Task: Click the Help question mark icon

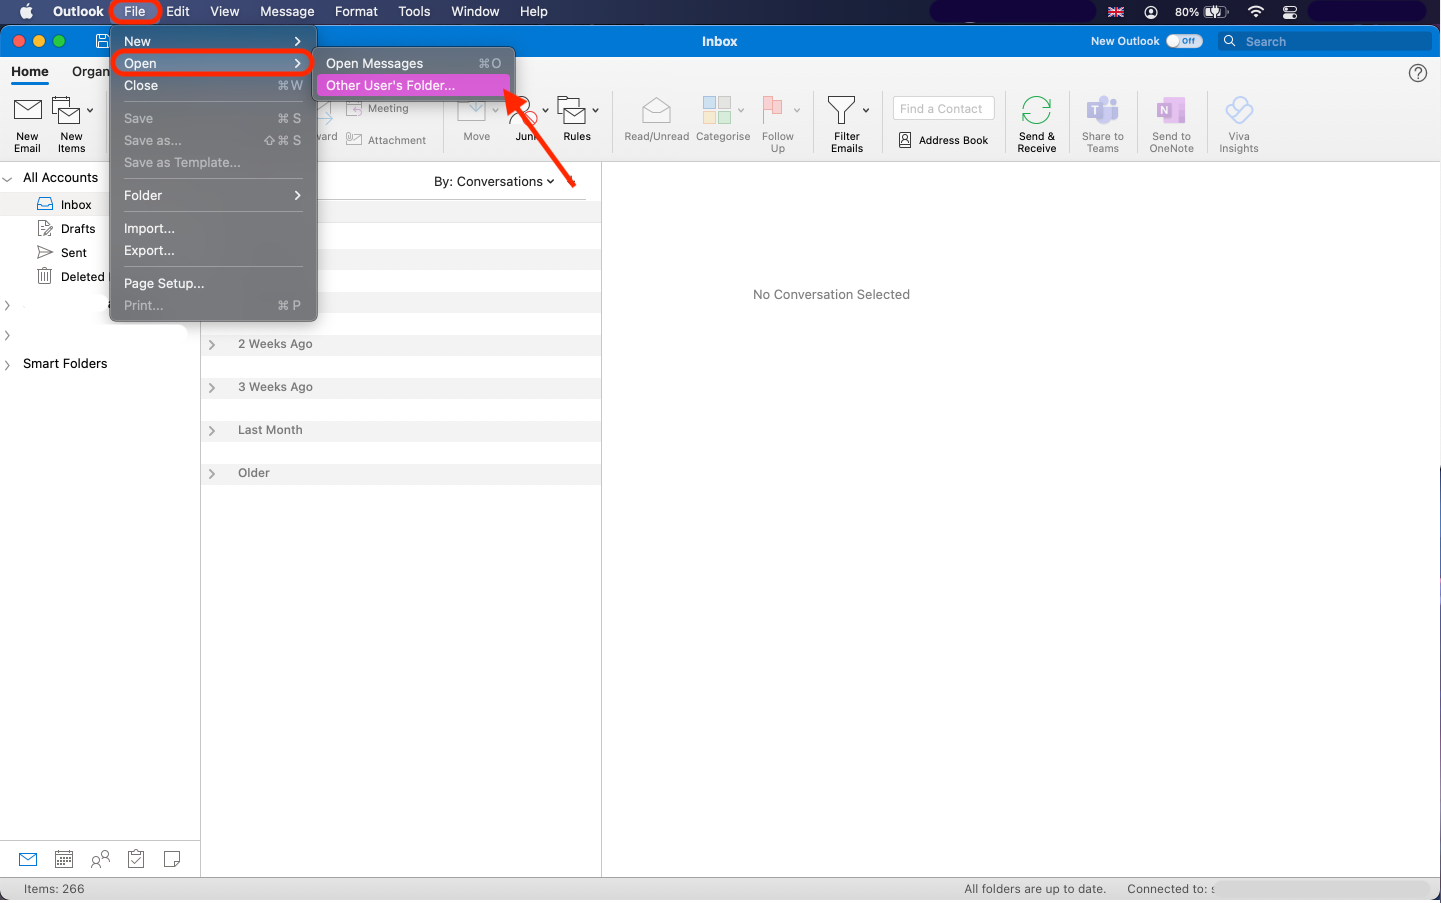Action: coord(1418,73)
